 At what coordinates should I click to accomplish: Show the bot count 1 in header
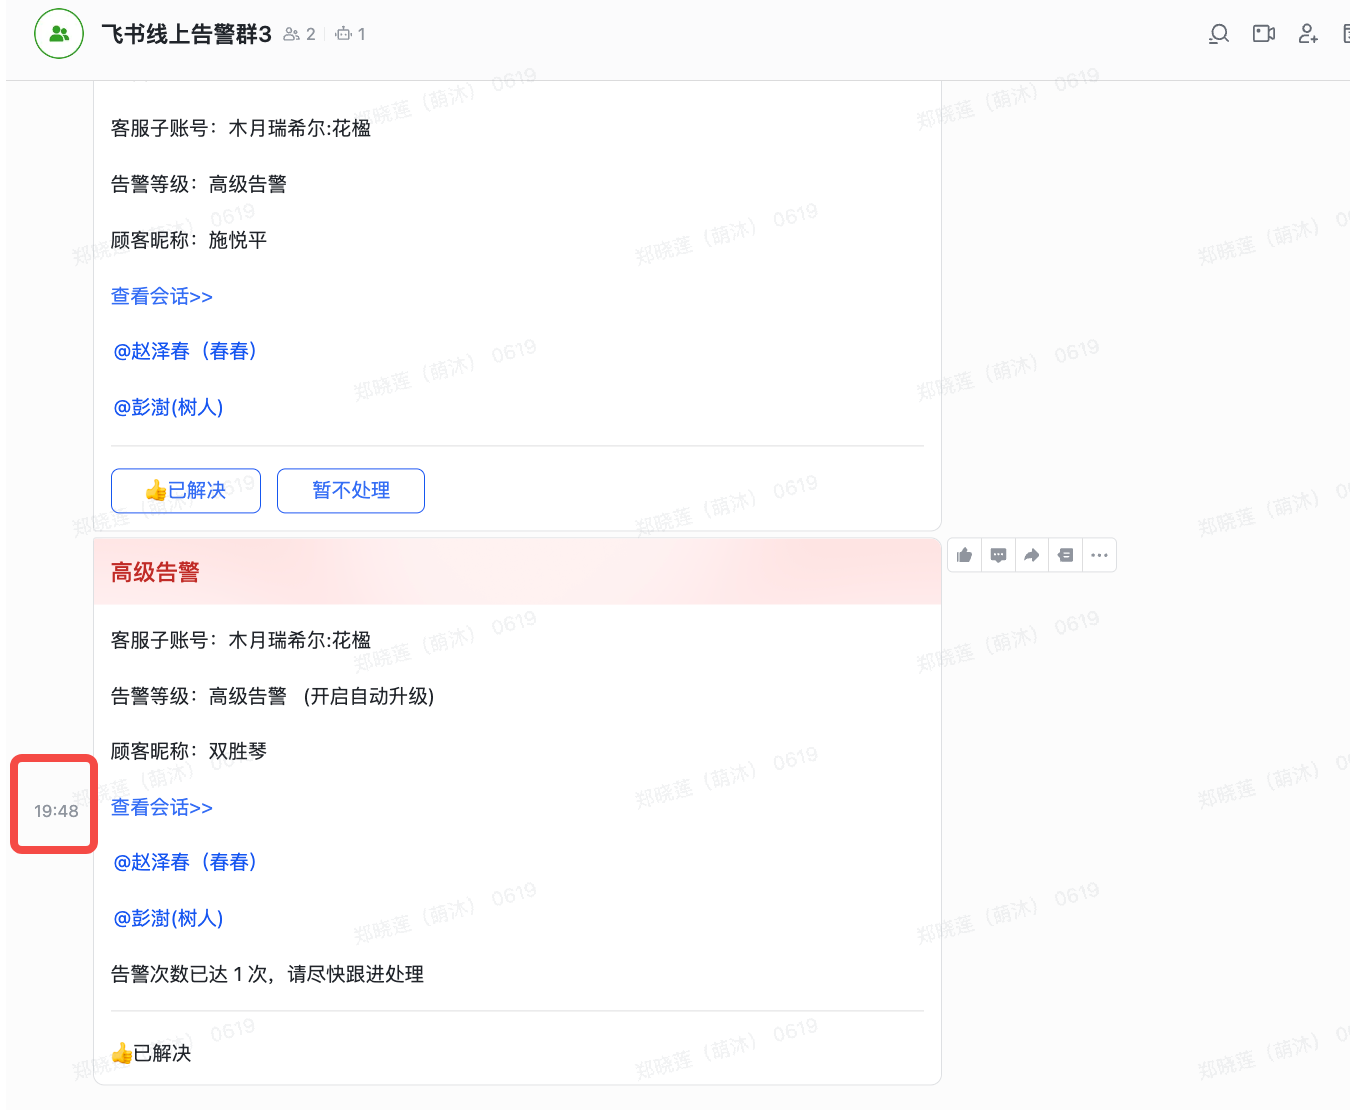[x=351, y=34]
